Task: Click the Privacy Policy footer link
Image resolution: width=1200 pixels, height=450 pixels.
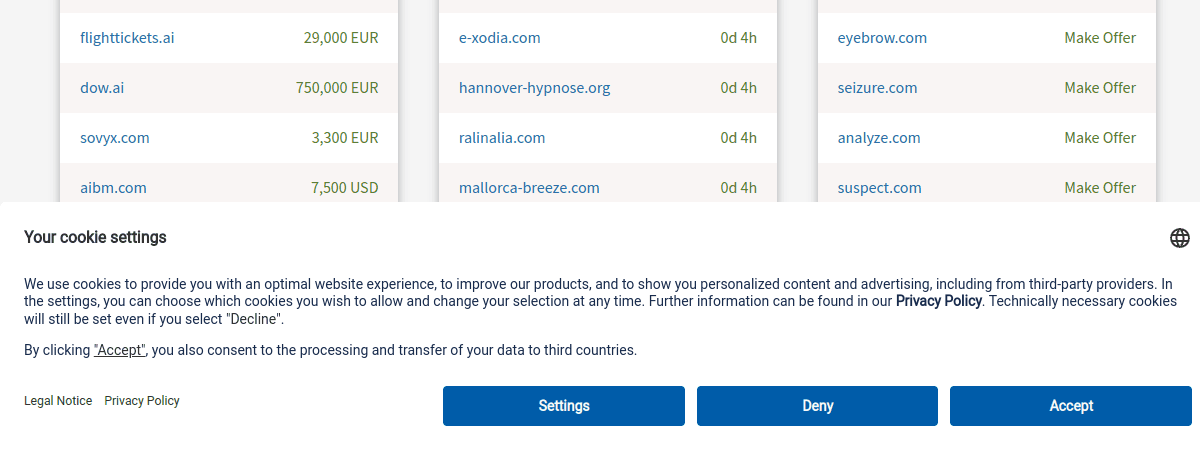Action: tap(142, 401)
